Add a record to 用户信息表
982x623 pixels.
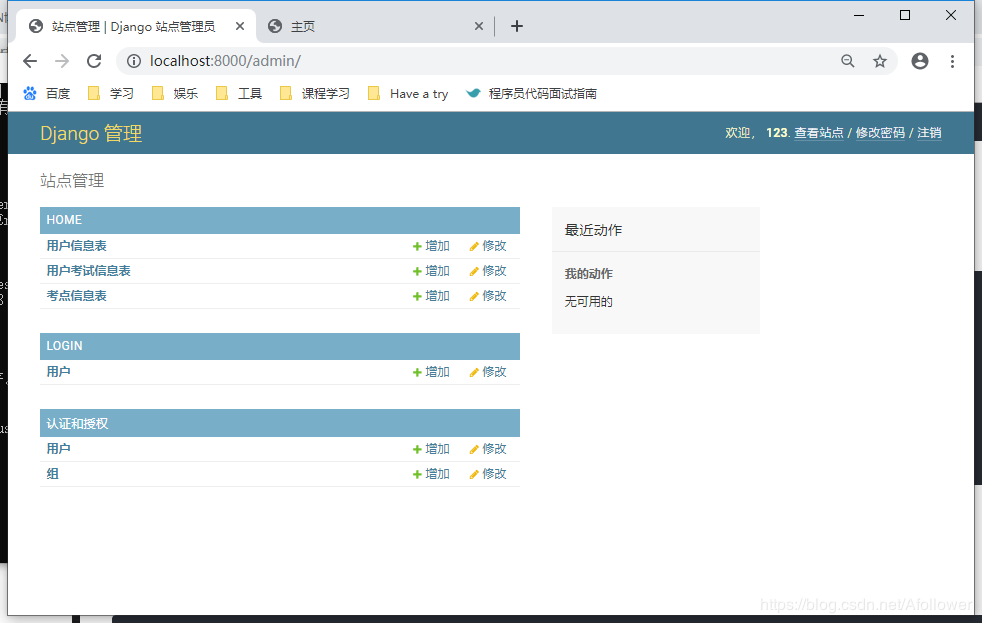tap(431, 246)
